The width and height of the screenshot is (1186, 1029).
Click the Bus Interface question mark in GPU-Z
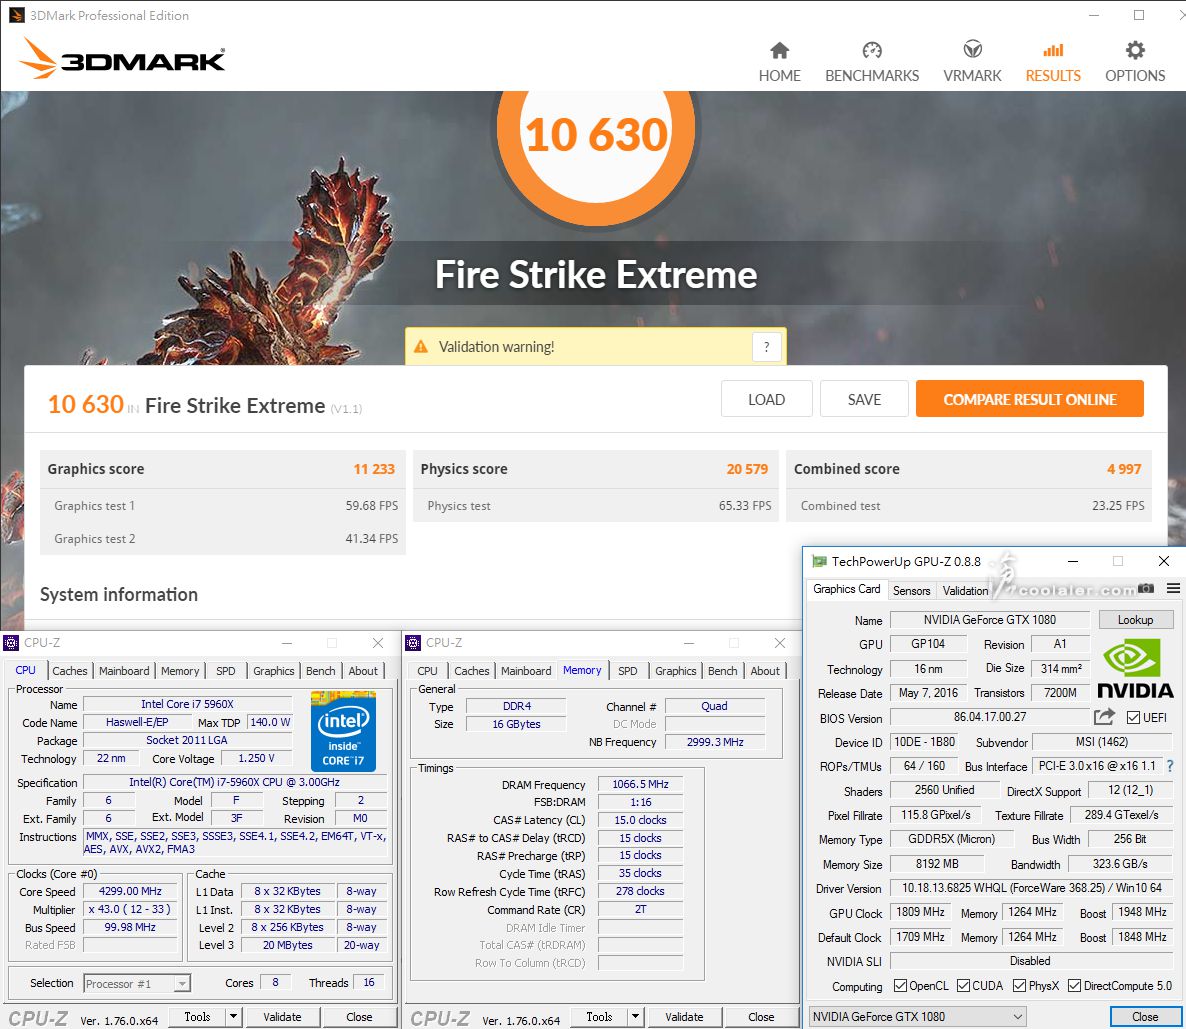point(1170,766)
